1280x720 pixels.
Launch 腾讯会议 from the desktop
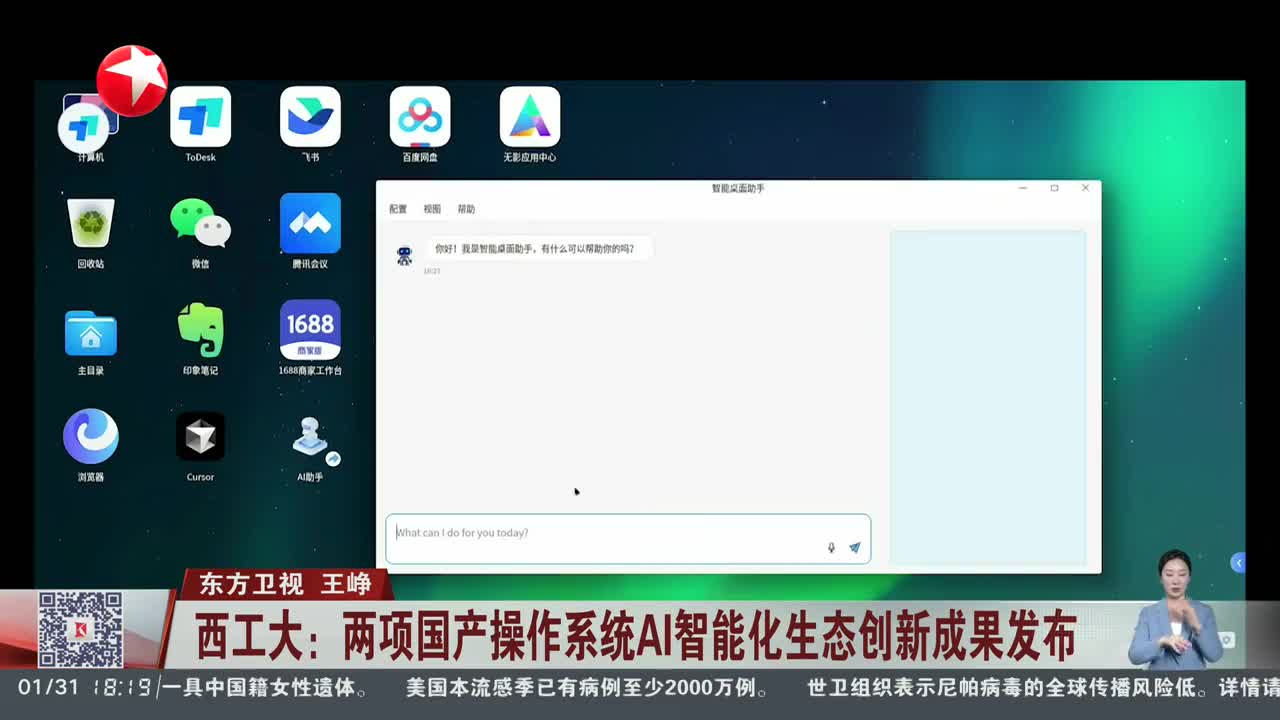(310, 224)
